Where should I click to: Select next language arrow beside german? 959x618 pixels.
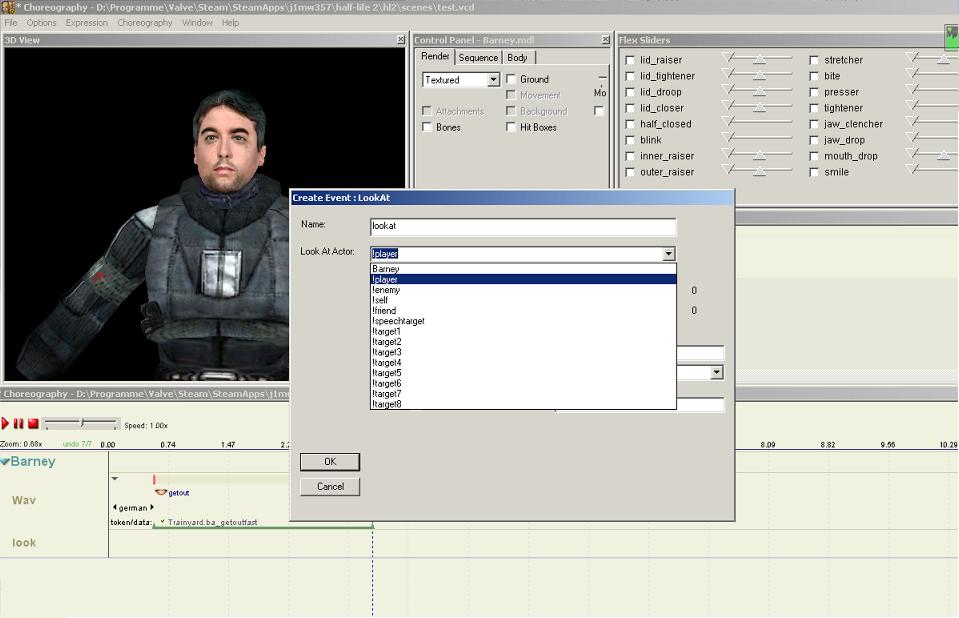point(152,507)
